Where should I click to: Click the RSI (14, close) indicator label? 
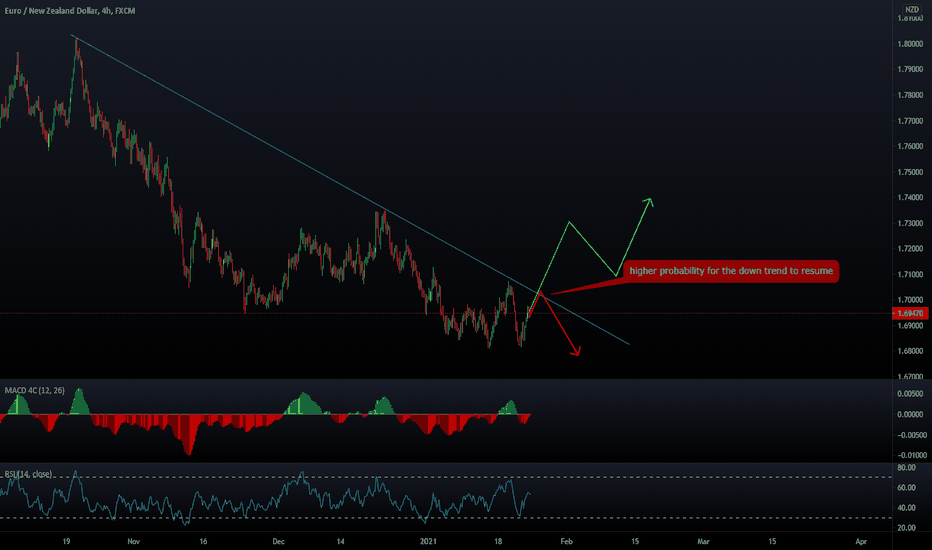(28, 474)
